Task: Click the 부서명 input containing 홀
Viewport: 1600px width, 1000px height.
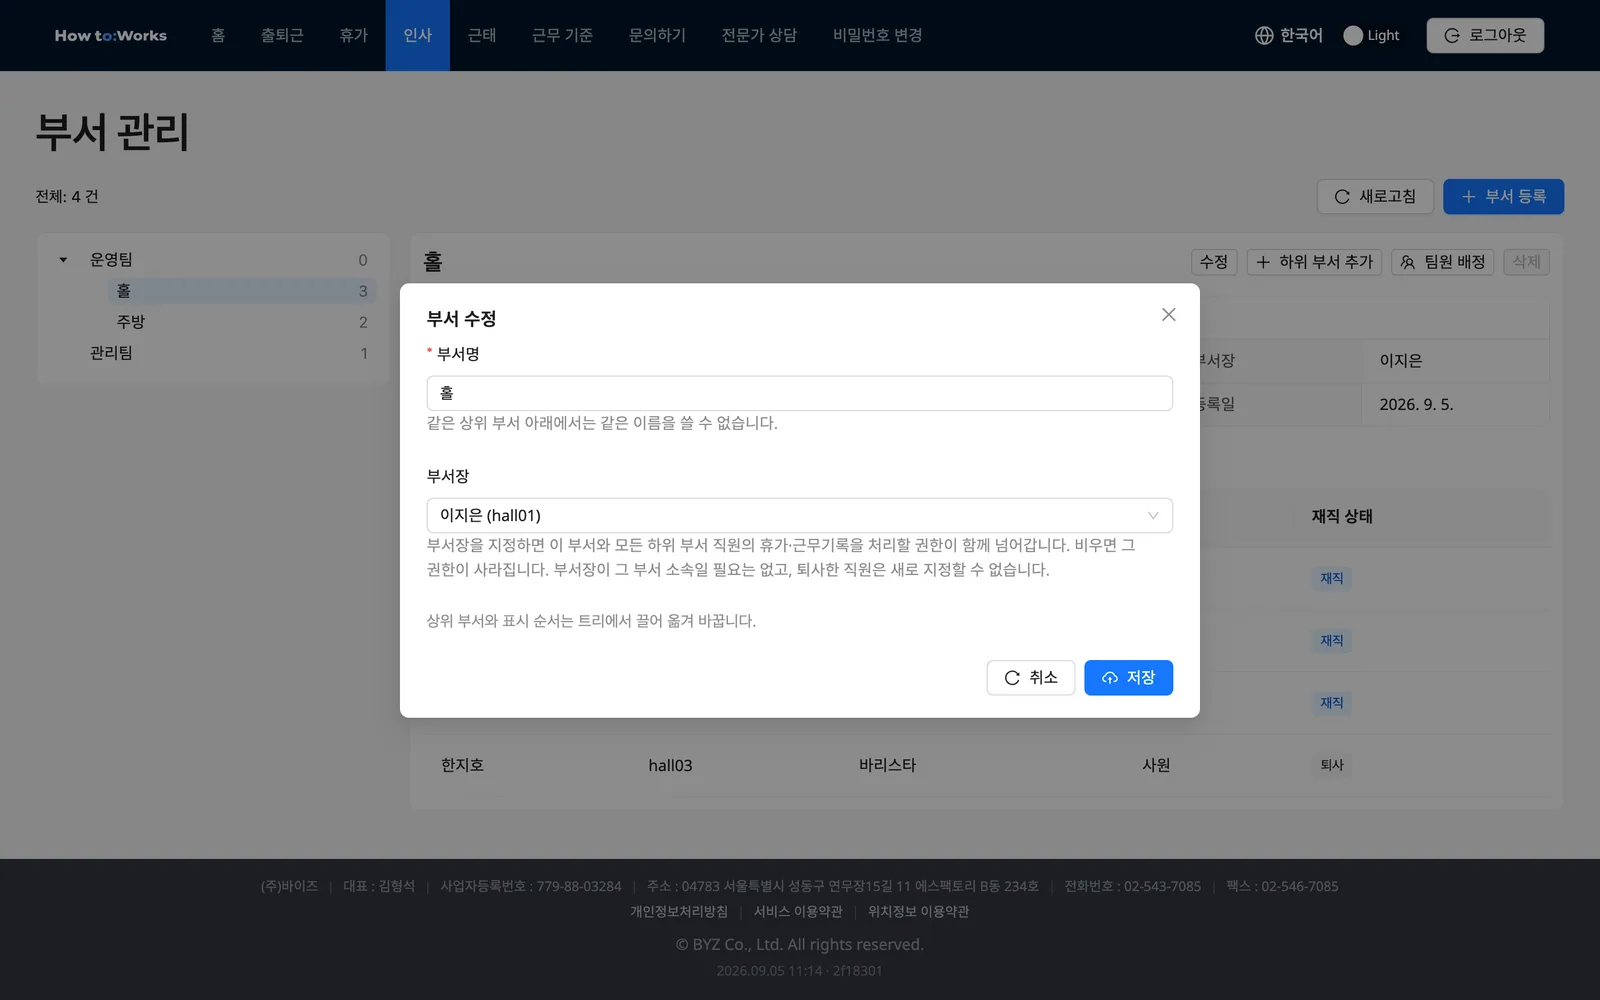Action: pos(799,393)
